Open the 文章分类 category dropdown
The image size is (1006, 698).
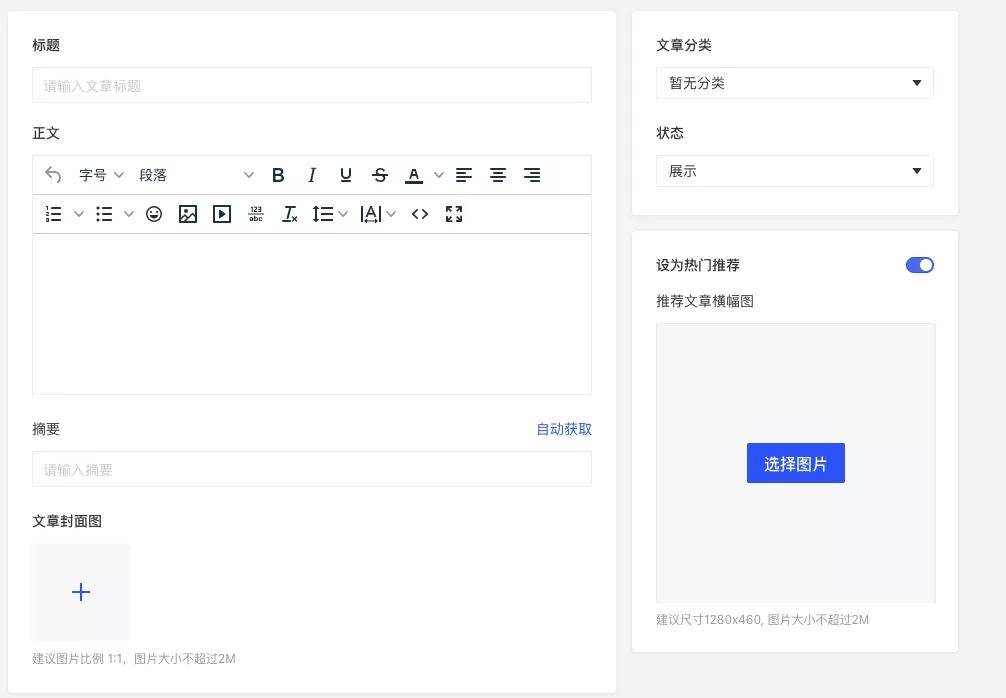click(x=794, y=83)
